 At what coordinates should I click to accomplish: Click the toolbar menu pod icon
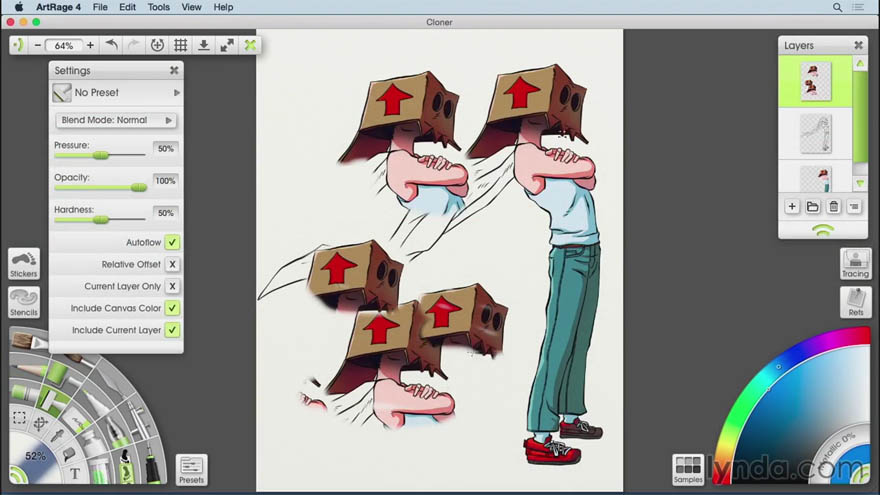(x=19, y=45)
